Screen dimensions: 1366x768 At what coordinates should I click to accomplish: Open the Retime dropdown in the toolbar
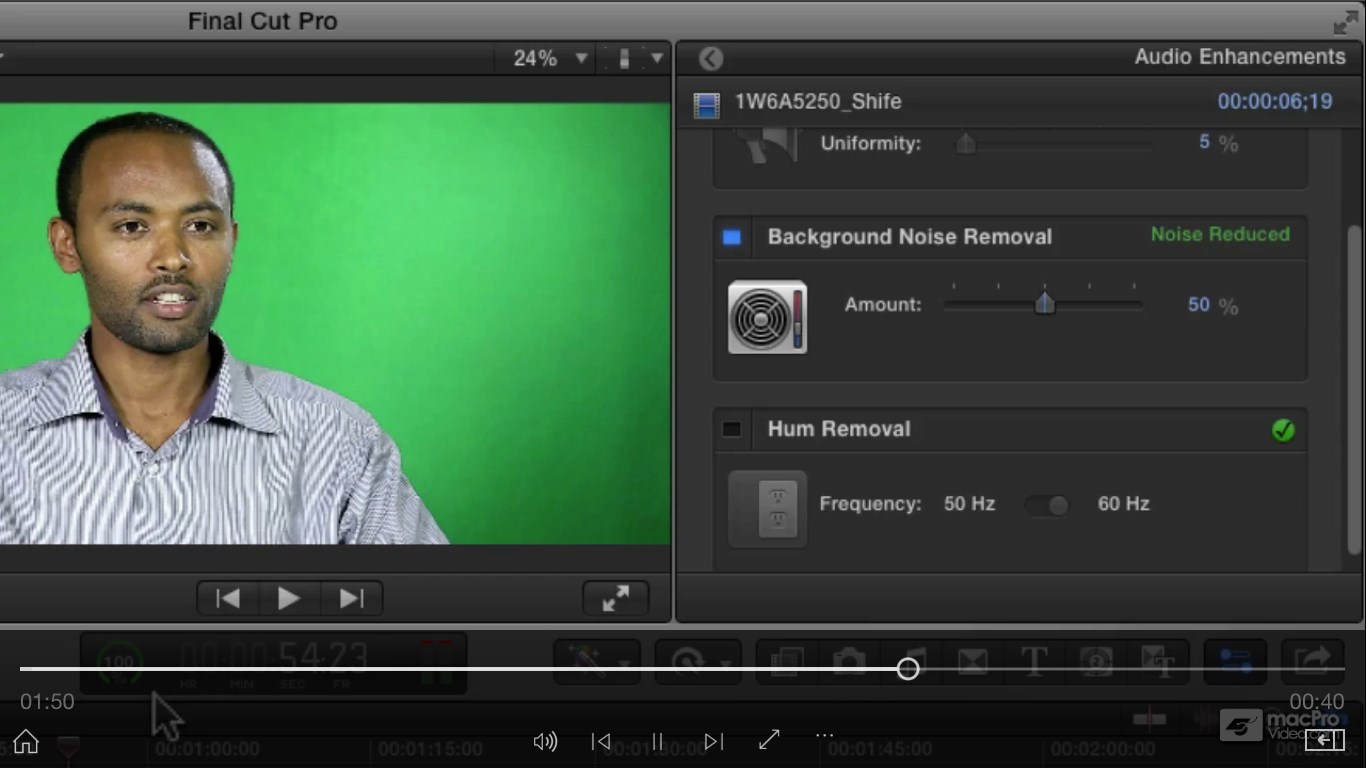(x=698, y=662)
